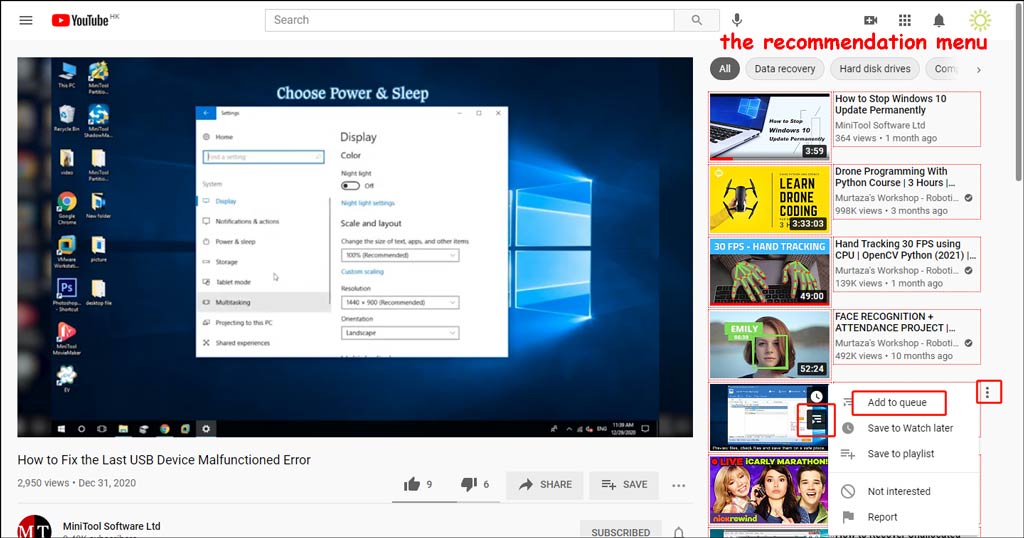
Task: Click Night light settings link in video
Action: pyautogui.click(x=368, y=203)
